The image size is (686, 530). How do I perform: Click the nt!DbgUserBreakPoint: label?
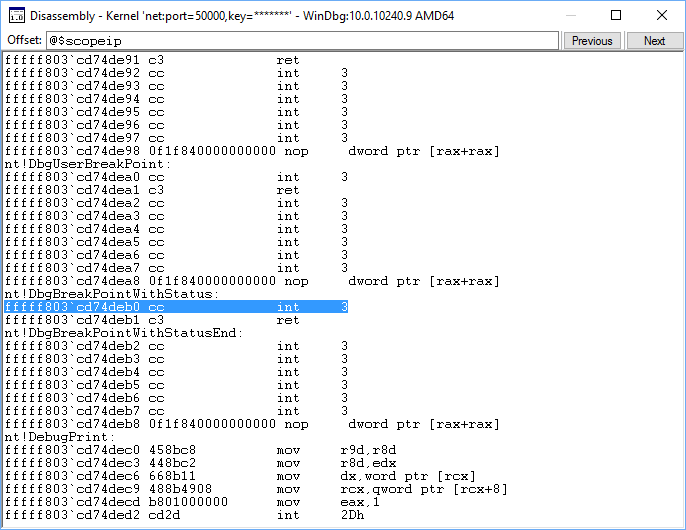click(x=88, y=164)
